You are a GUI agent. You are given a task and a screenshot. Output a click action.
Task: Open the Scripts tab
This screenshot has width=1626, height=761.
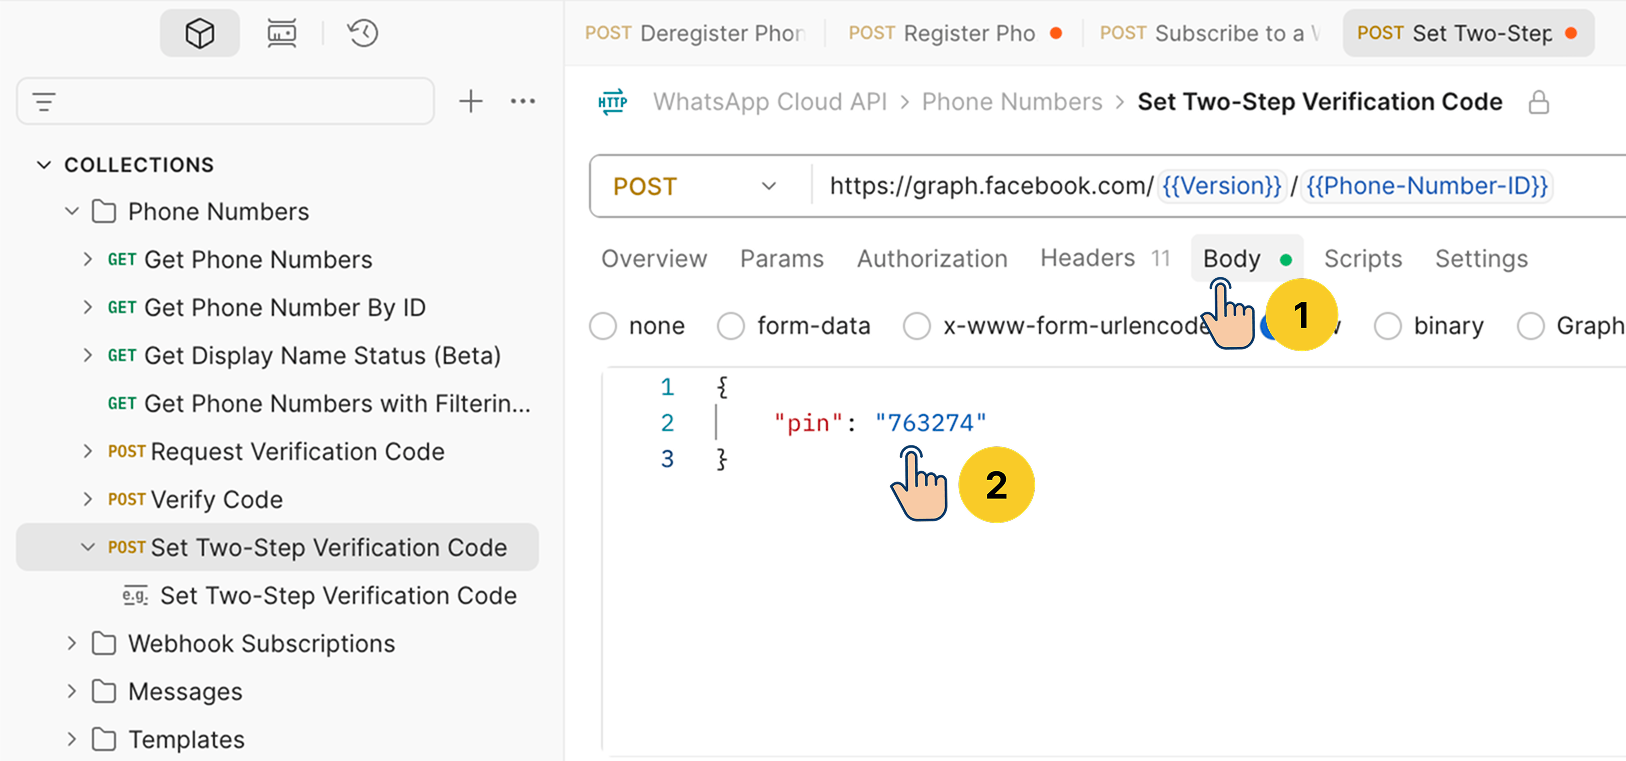pos(1363,259)
